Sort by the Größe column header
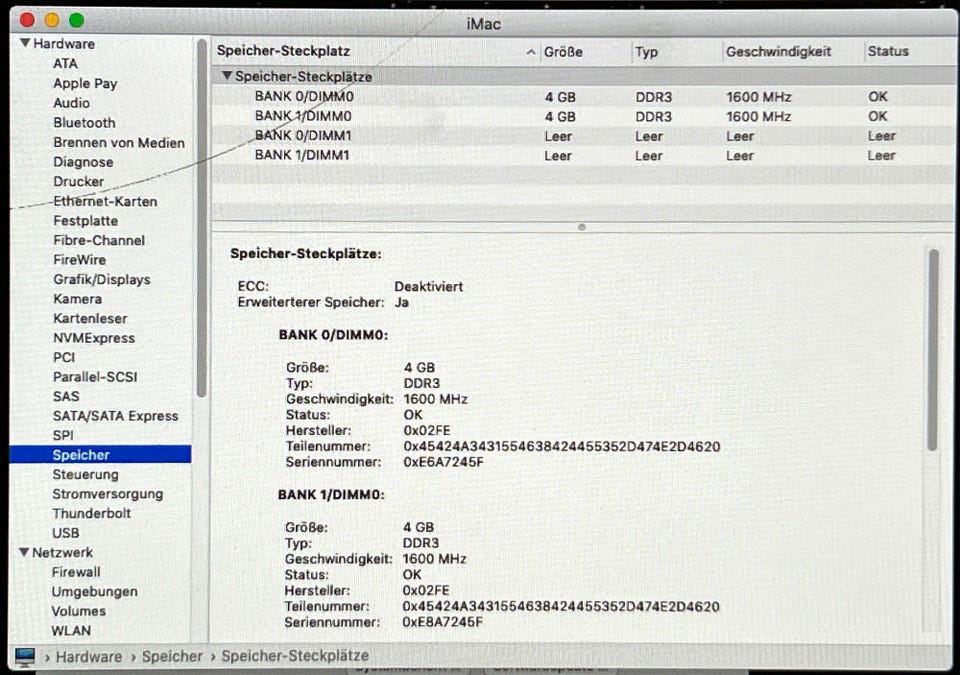The height and width of the screenshot is (675, 960). pyautogui.click(x=563, y=52)
